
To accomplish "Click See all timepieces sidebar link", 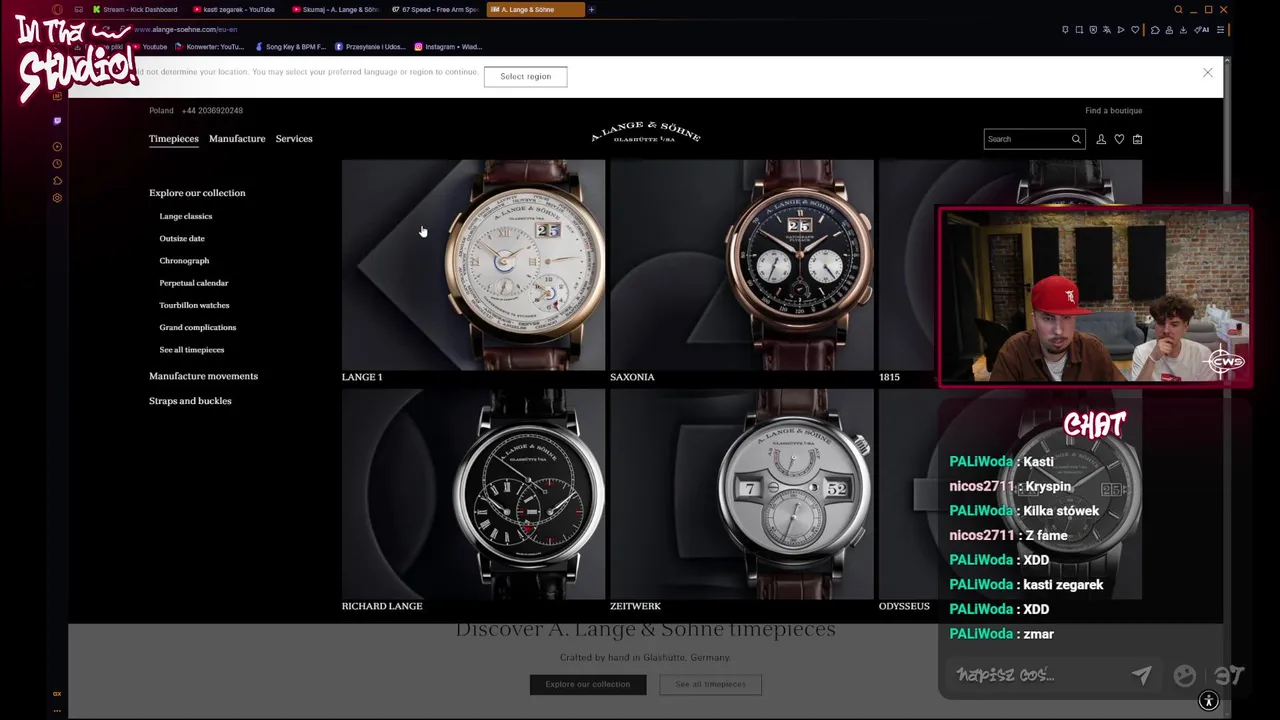I will click(x=192, y=350).
